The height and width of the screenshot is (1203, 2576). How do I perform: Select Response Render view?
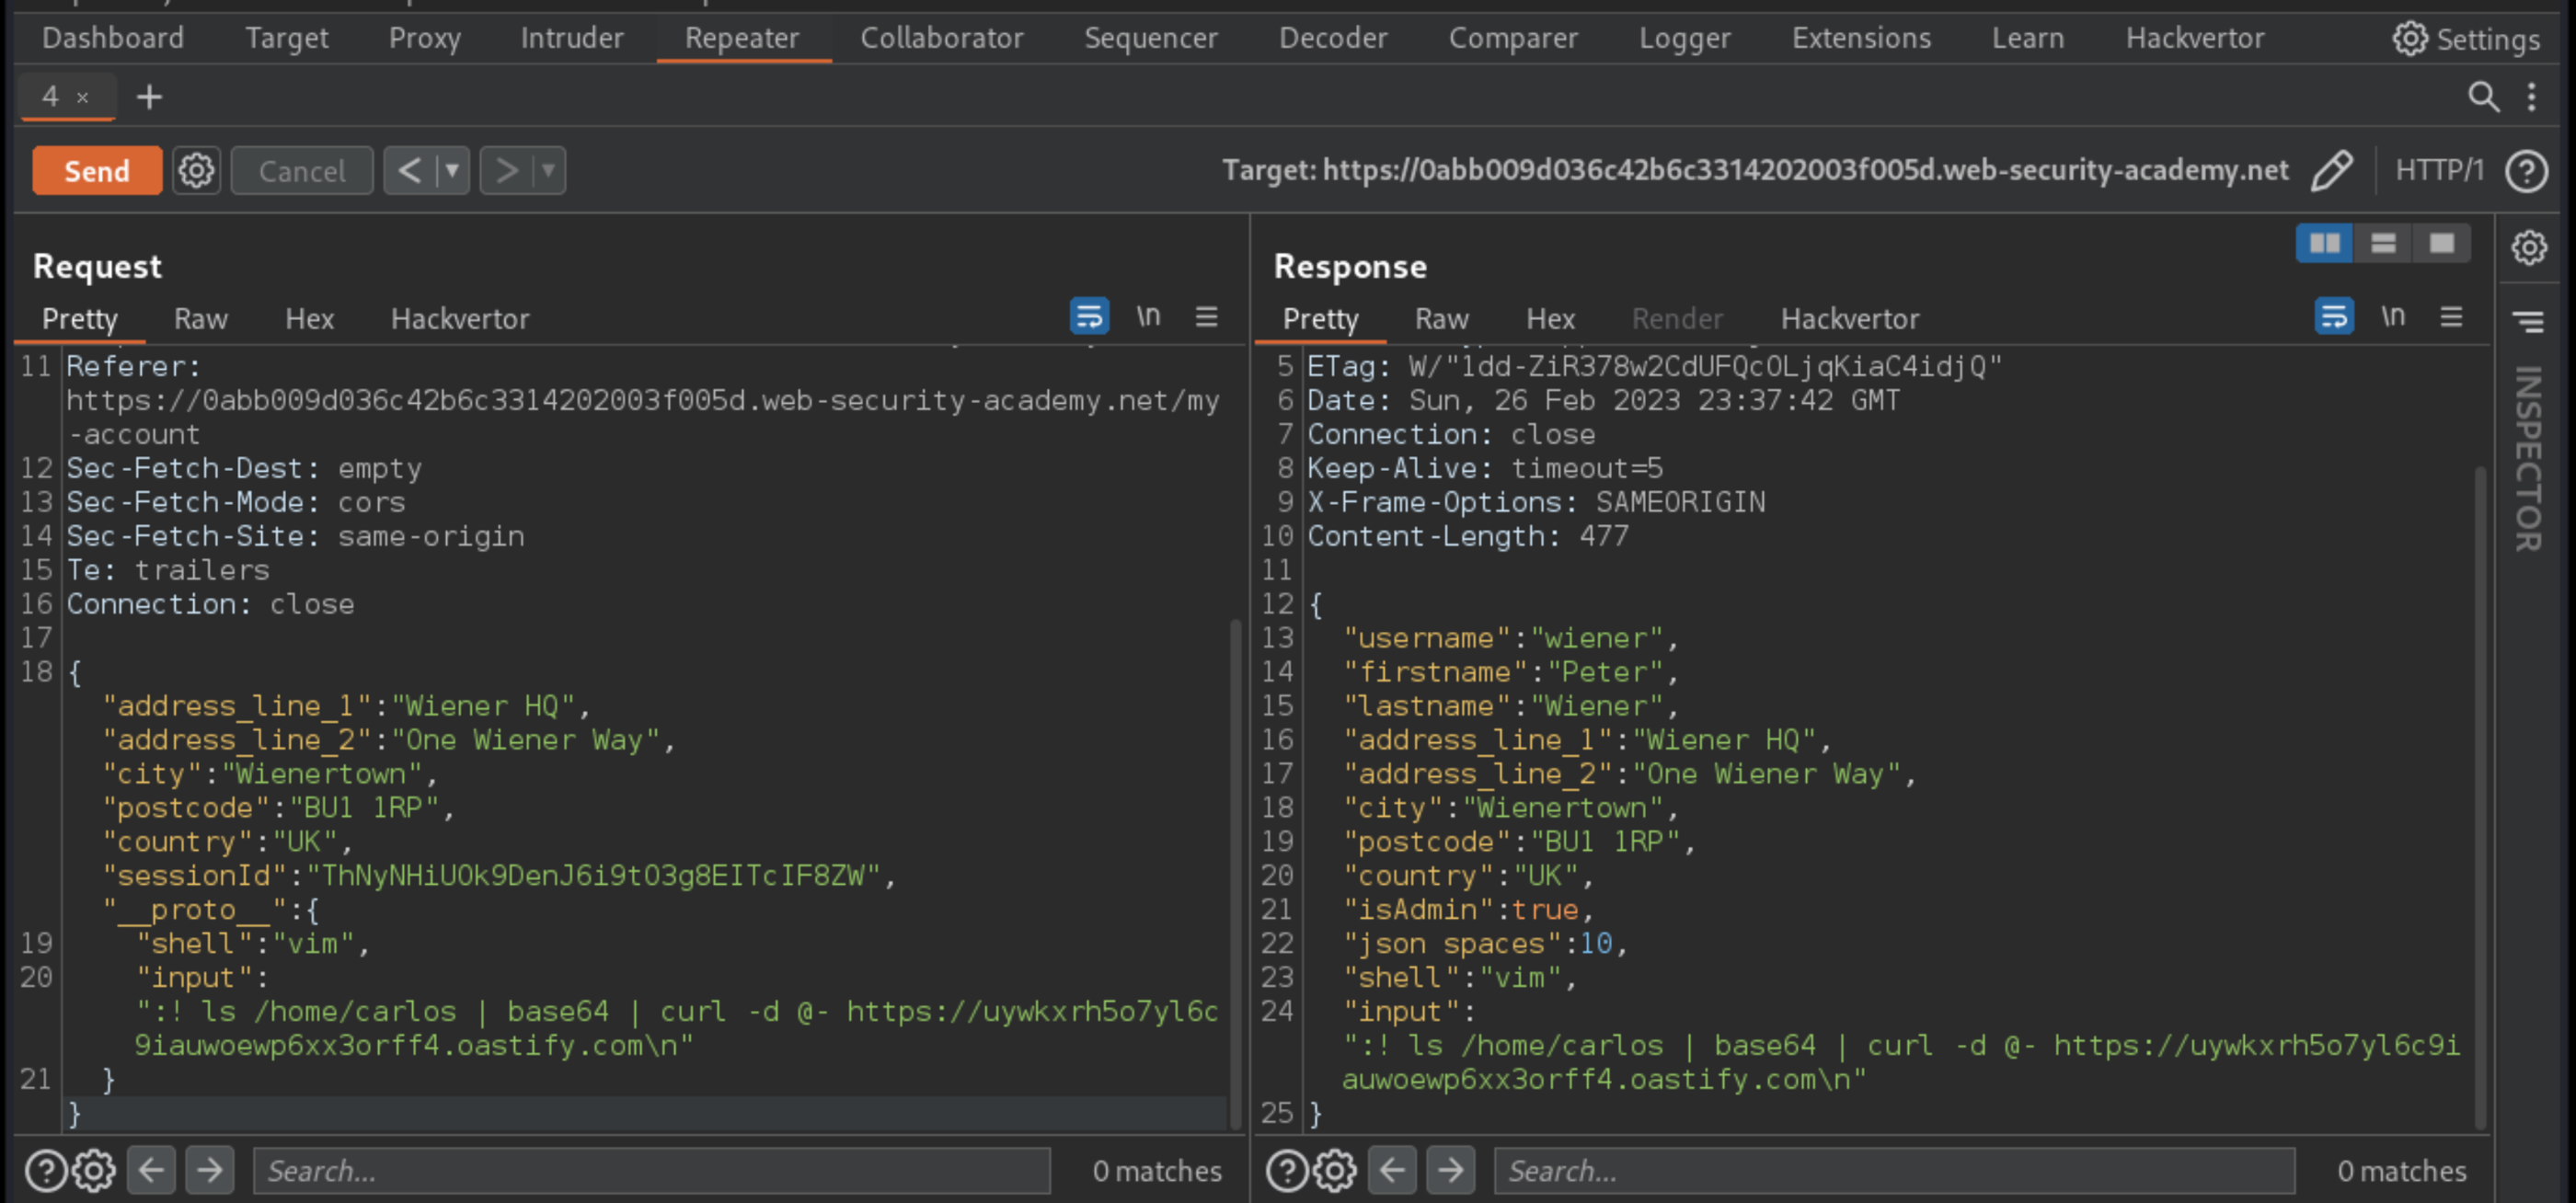1677,319
